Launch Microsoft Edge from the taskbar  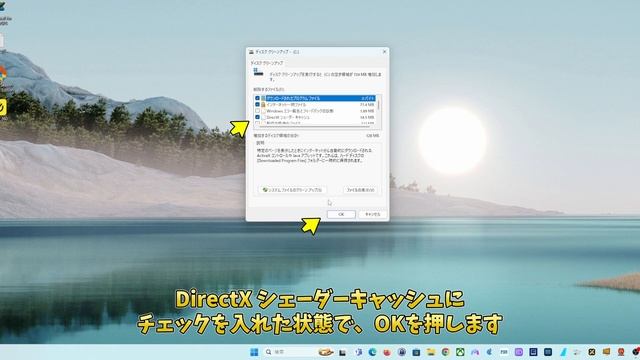point(372,352)
